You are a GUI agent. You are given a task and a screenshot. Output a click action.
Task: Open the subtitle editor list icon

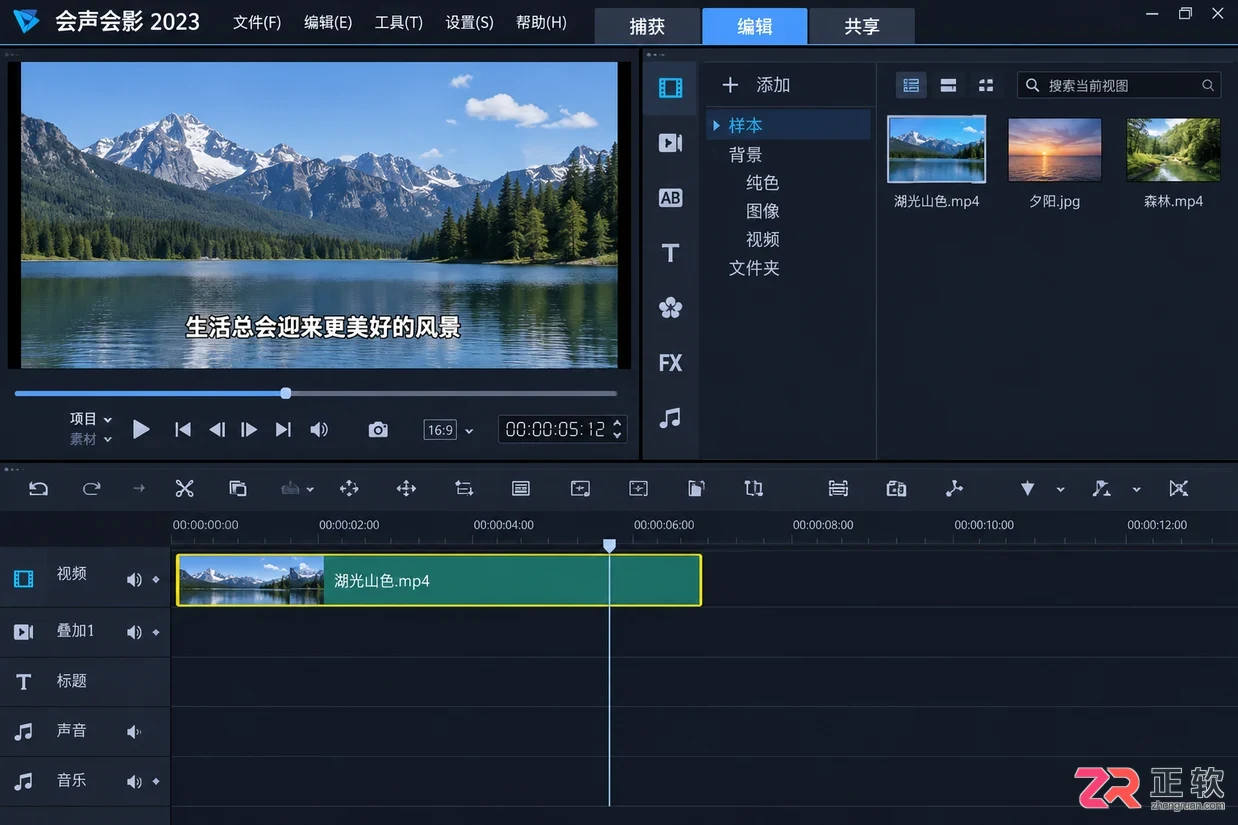click(x=520, y=488)
